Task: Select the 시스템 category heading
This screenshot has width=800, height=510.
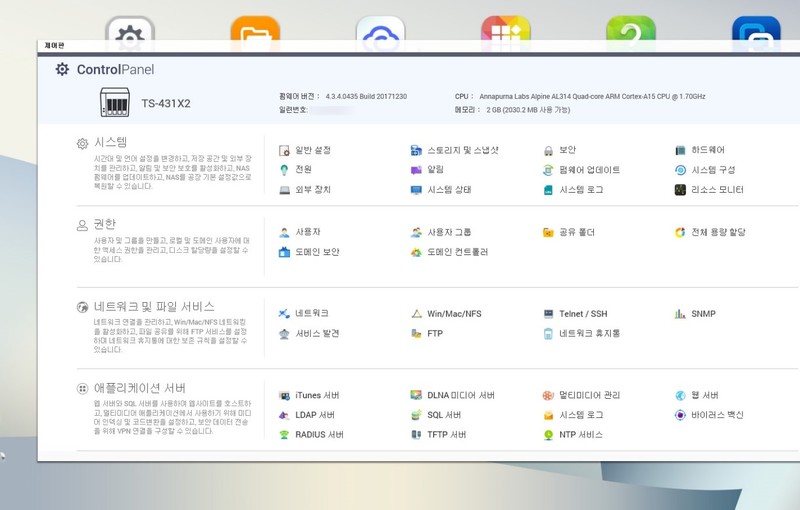Action: click(111, 142)
